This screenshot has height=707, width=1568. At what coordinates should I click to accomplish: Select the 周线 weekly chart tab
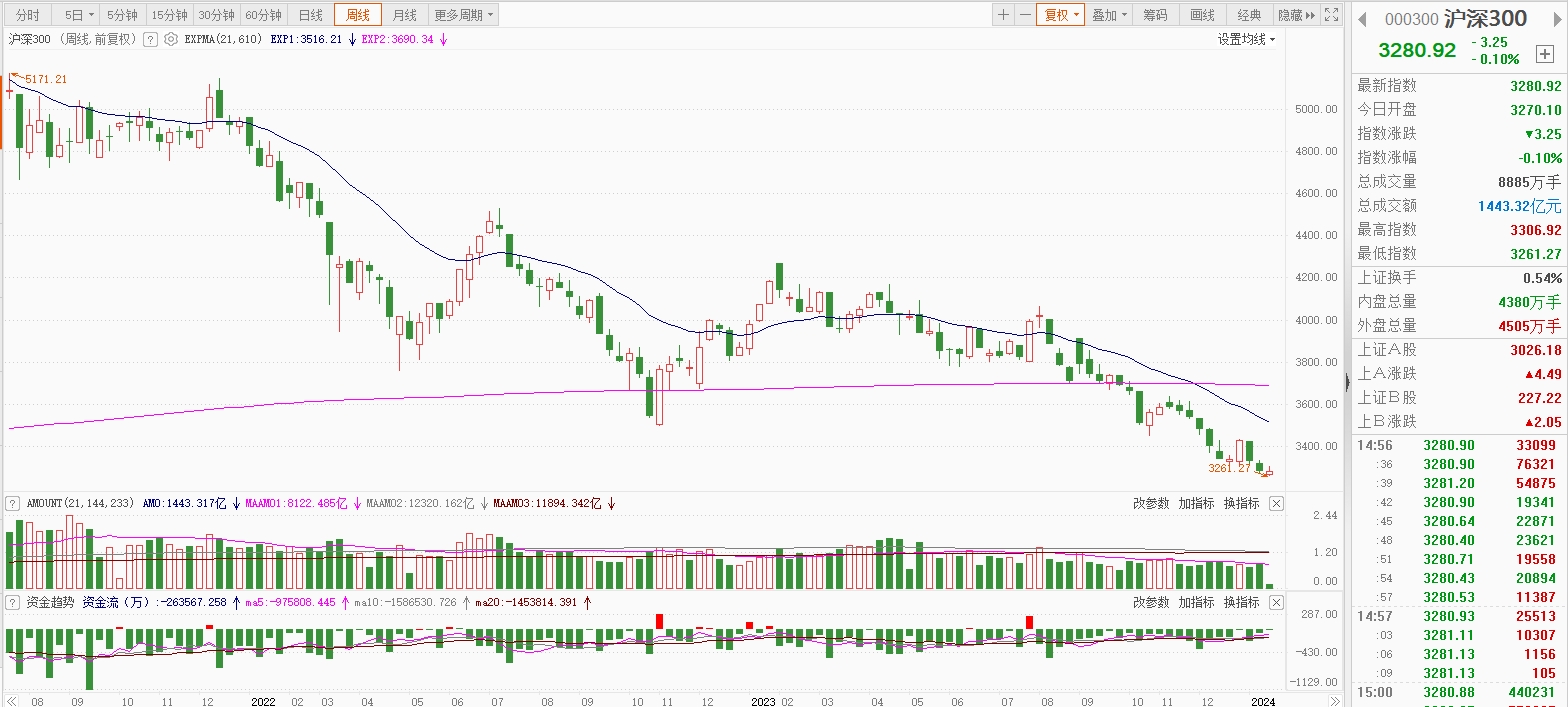click(358, 15)
